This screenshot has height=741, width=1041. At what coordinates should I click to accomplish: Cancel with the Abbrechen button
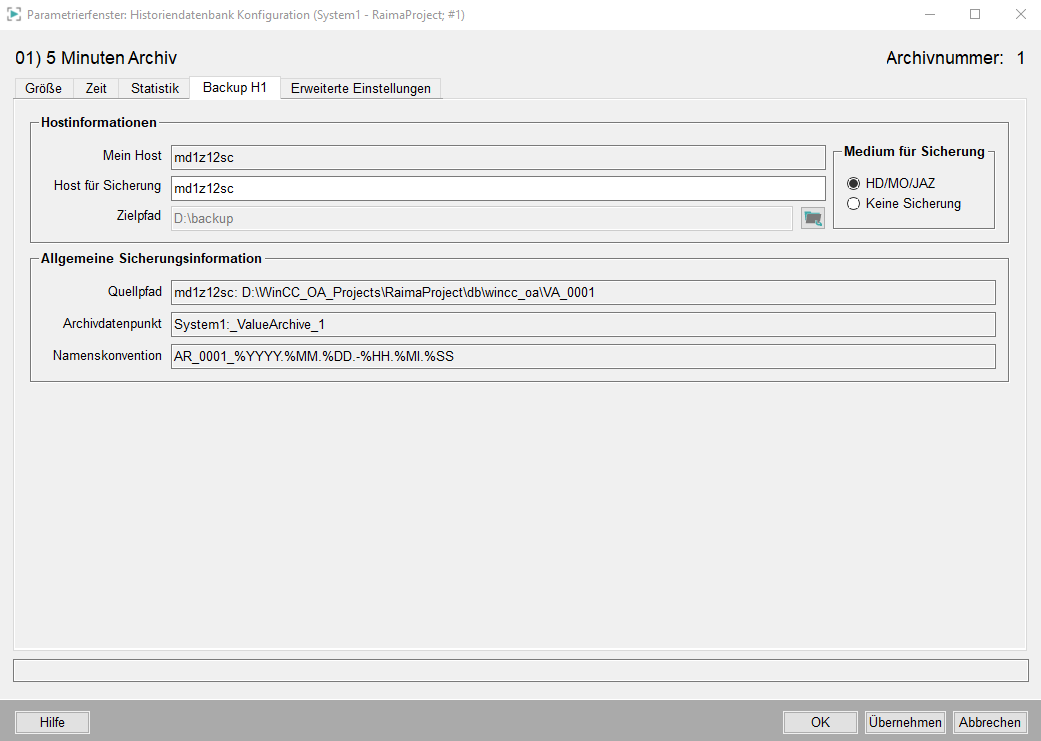click(x=989, y=722)
